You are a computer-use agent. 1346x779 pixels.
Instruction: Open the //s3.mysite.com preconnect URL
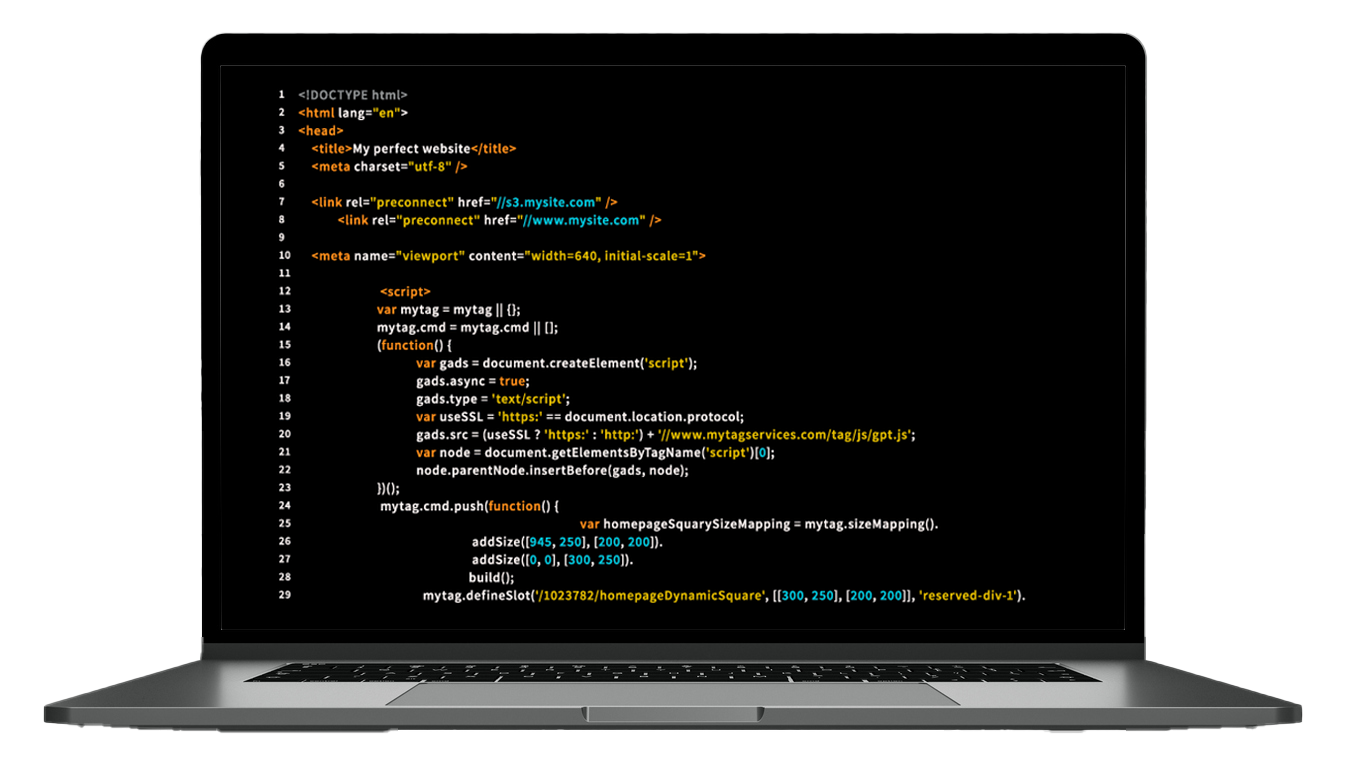click(x=546, y=202)
